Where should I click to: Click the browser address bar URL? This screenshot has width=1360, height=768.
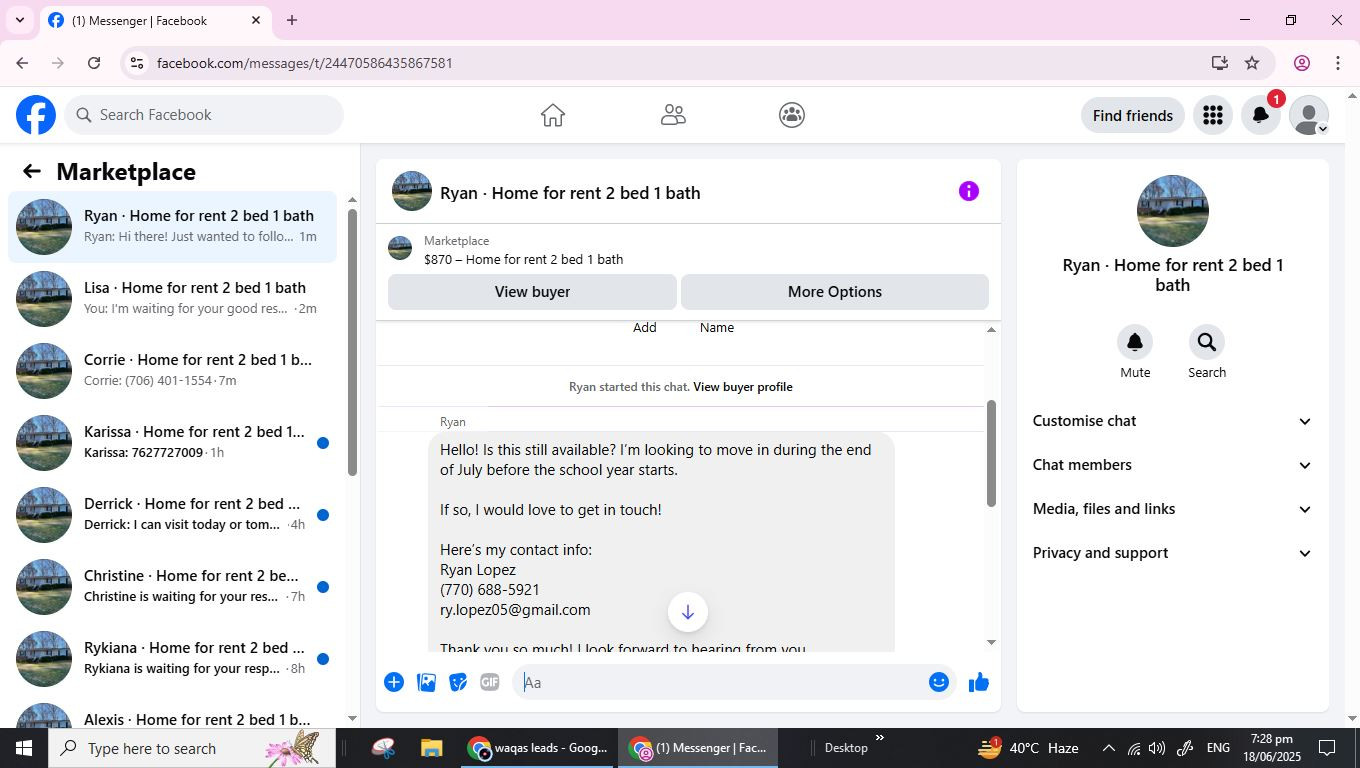click(x=305, y=63)
